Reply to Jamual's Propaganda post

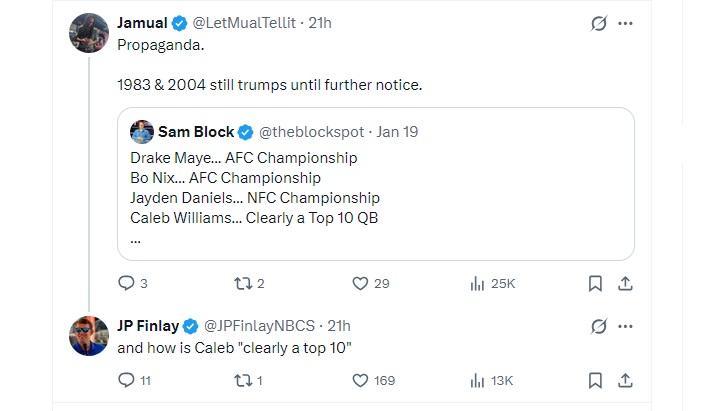pyautogui.click(x=127, y=283)
